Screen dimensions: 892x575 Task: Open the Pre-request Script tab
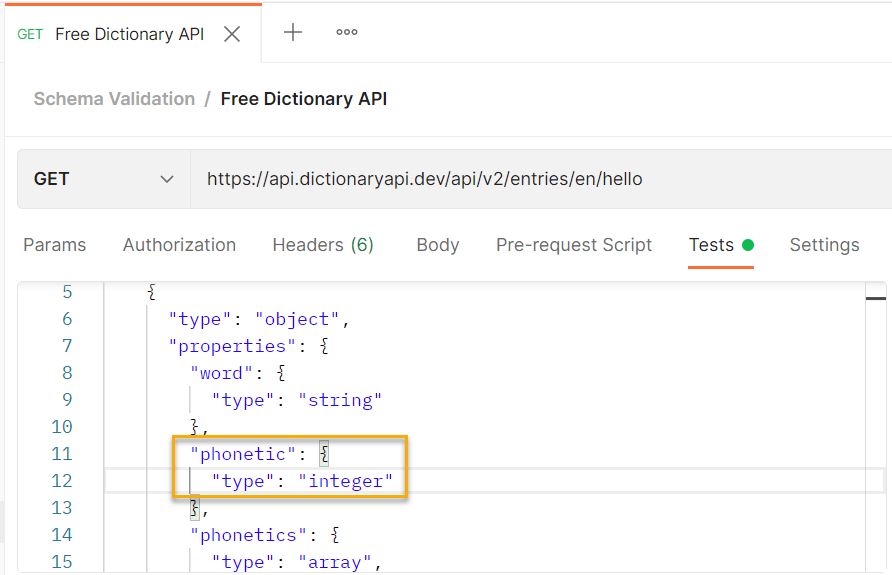[573, 245]
